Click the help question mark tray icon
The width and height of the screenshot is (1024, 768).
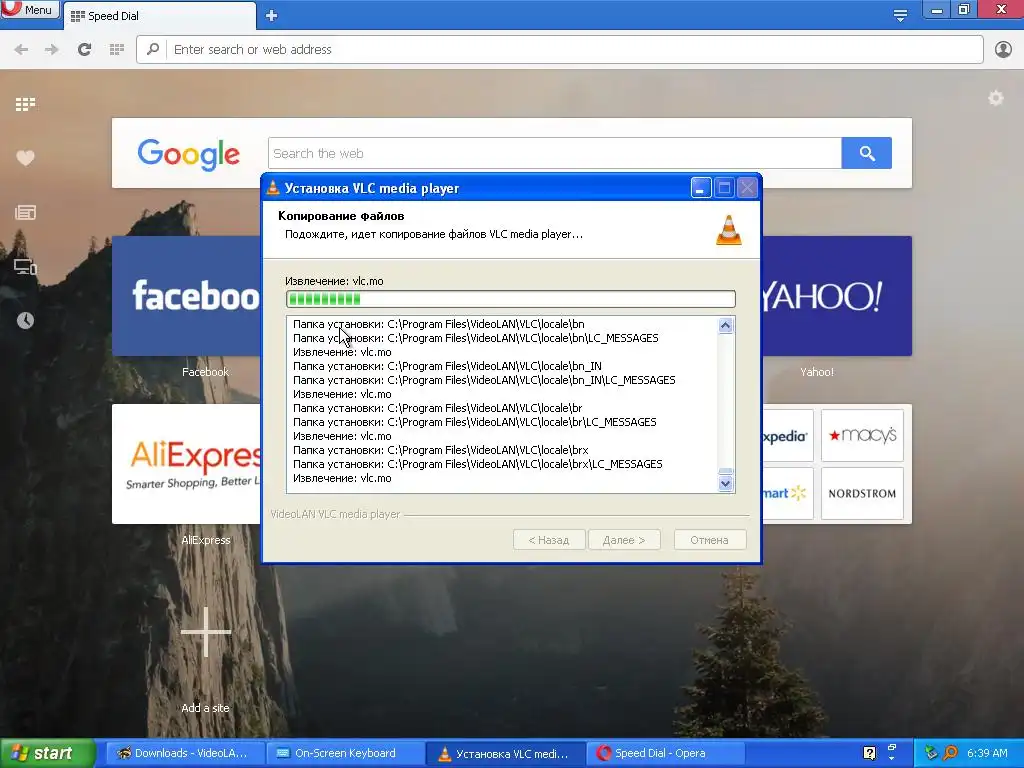click(869, 753)
